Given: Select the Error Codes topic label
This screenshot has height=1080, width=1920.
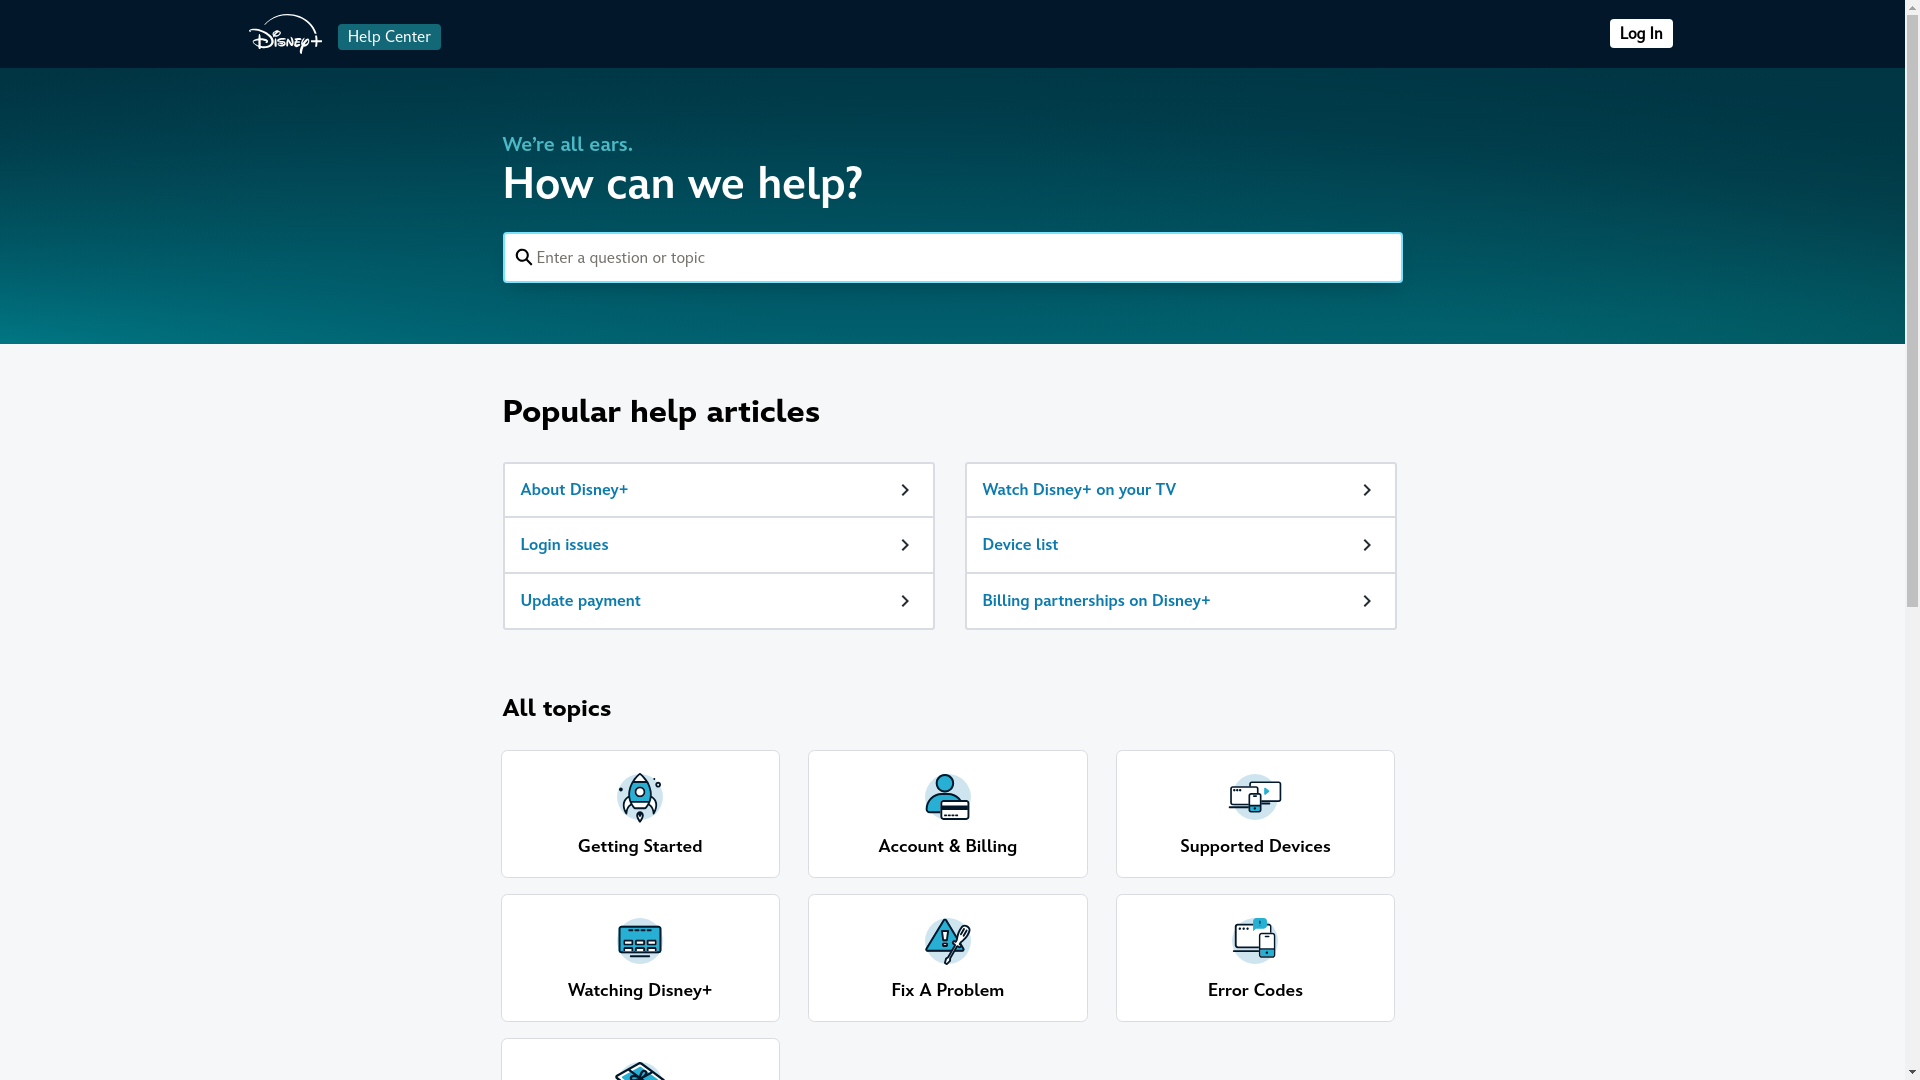Looking at the screenshot, I should coord(1255,990).
